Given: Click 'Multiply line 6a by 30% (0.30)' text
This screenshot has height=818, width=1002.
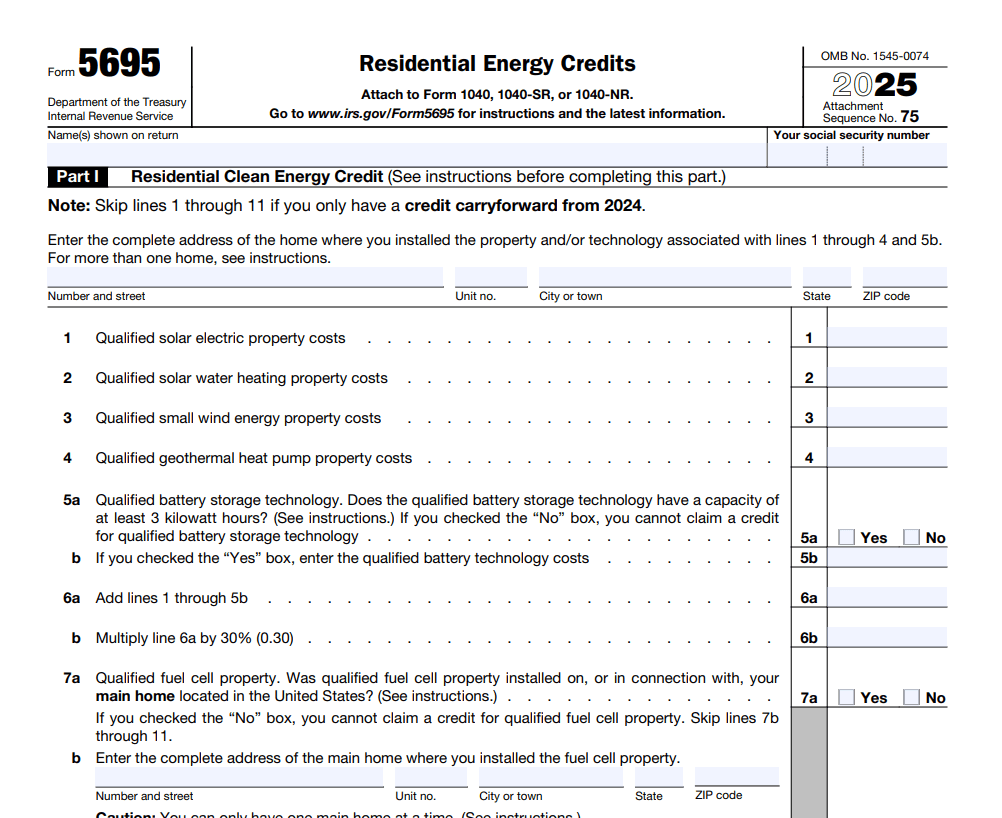Looking at the screenshot, I should (195, 638).
